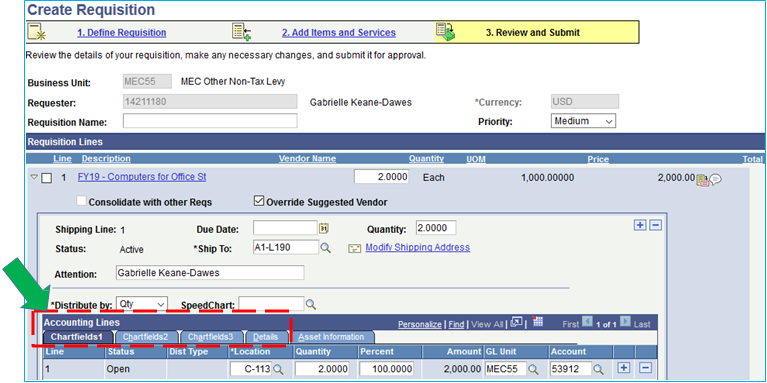767x383 pixels.
Task: Collapse line 1 details triangle
Action: coord(34,178)
